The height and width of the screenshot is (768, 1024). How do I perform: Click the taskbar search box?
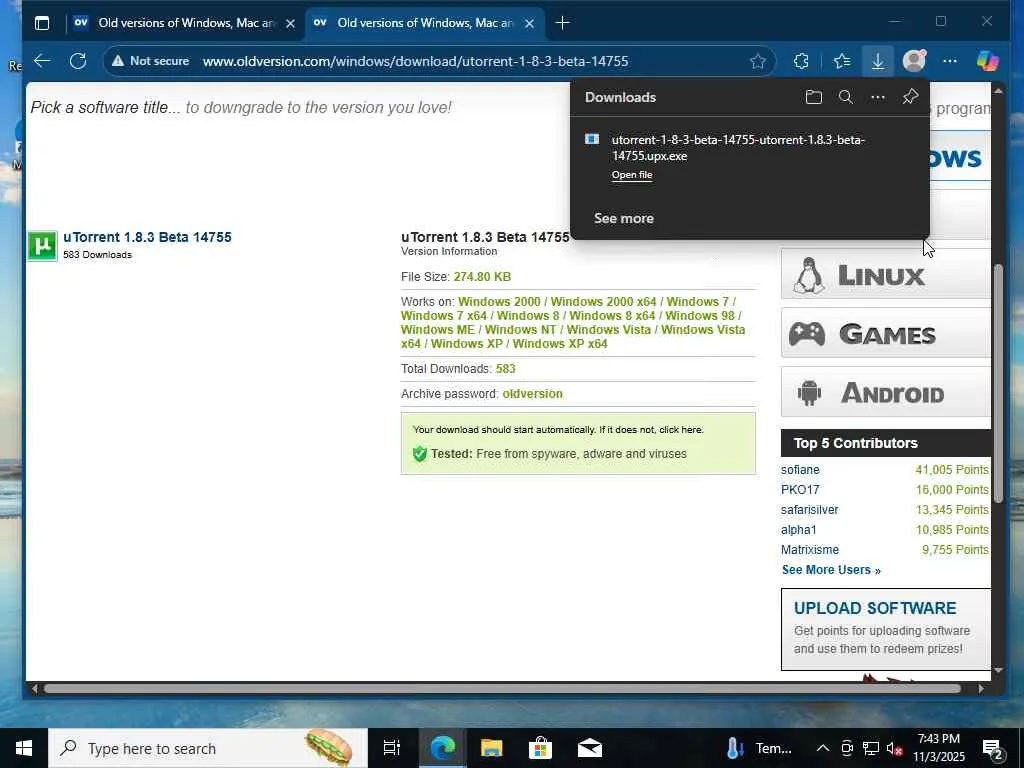pyautogui.click(x=208, y=748)
